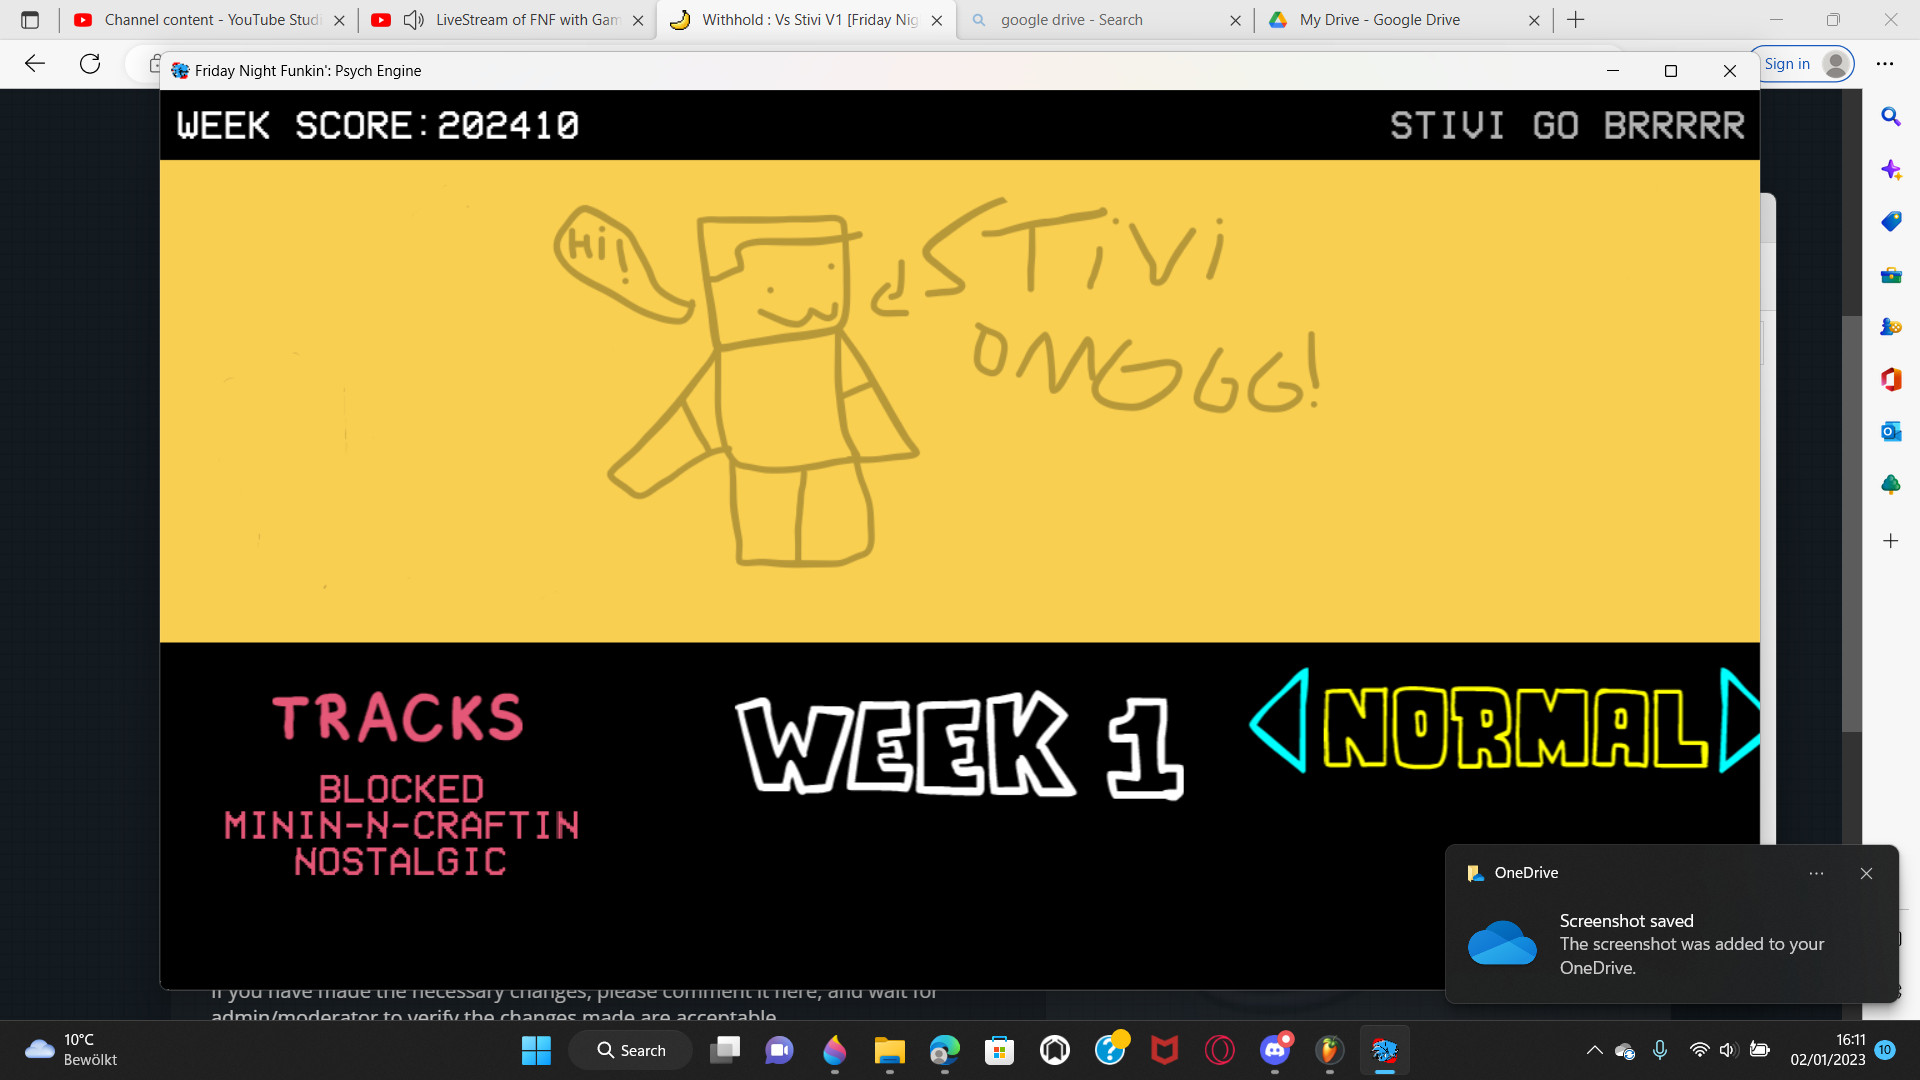The image size is (1920, 1080).
Task: Open Outlook in the Edge sidebar
Action: 1890,431
